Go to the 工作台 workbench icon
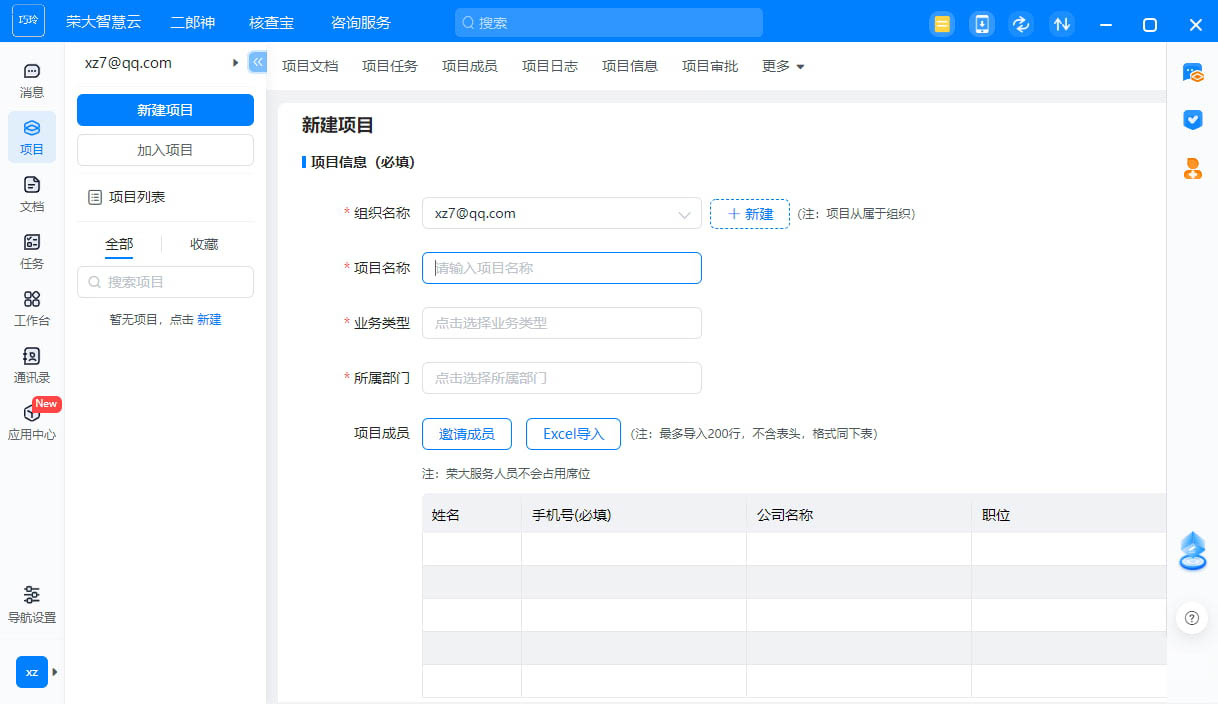The height and width of the screenshot is (704, 1218). coord(32,308)
